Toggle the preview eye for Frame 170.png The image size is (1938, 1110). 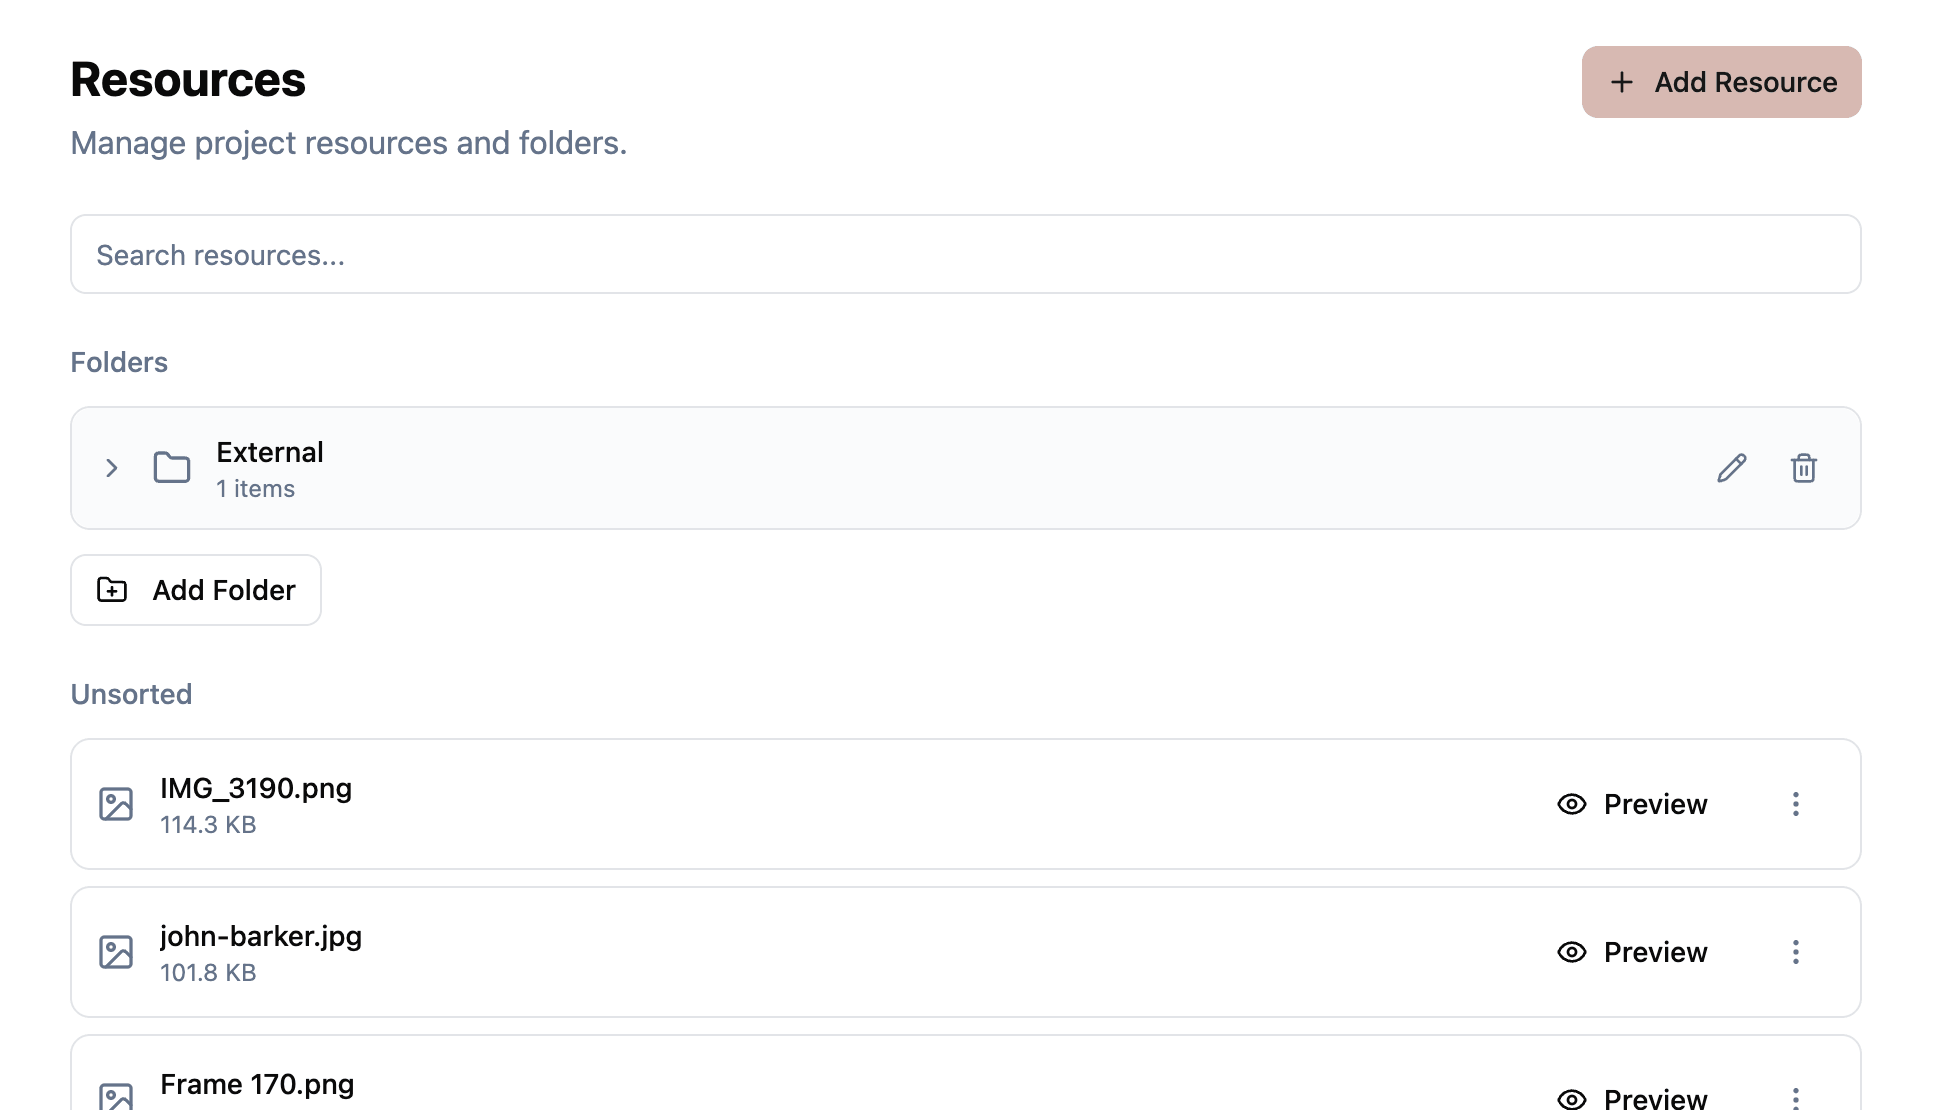pos(1571,1098)
